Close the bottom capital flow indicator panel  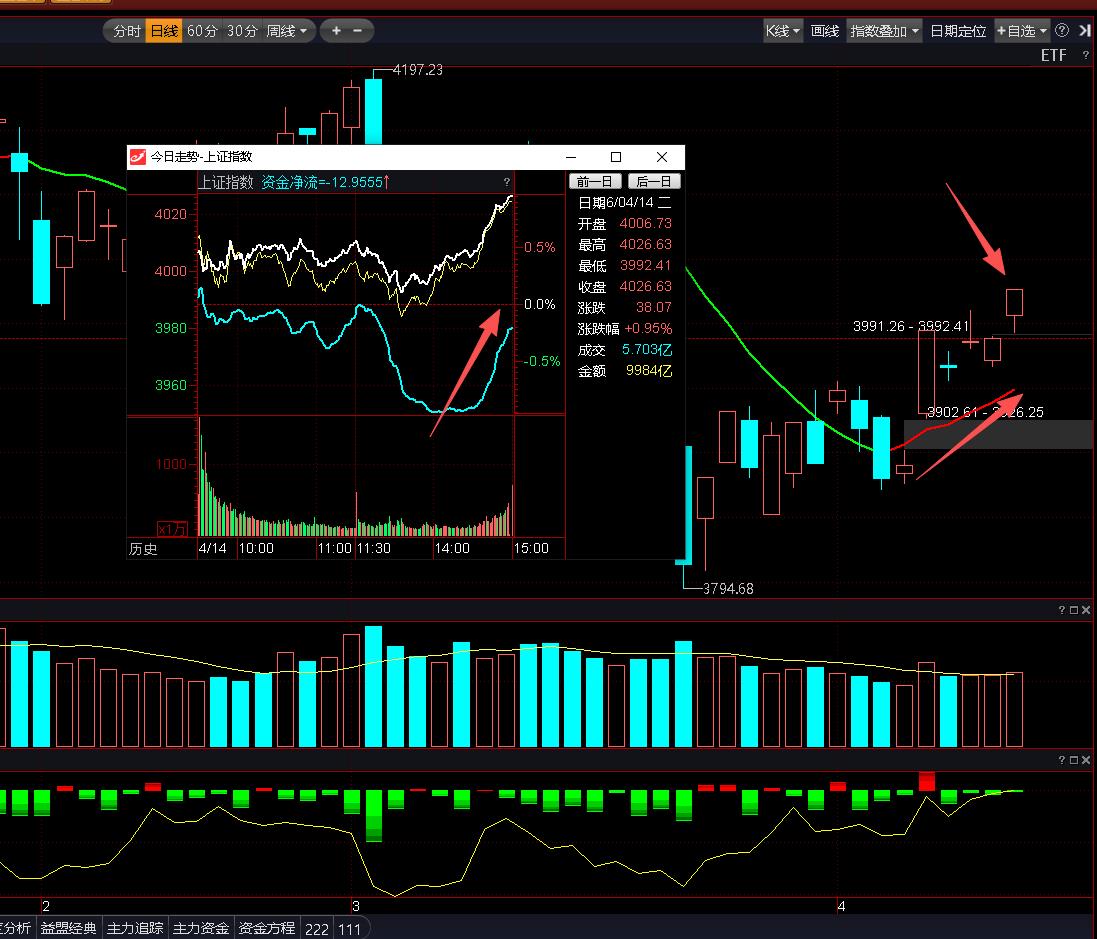click(x=1086, y=760)
